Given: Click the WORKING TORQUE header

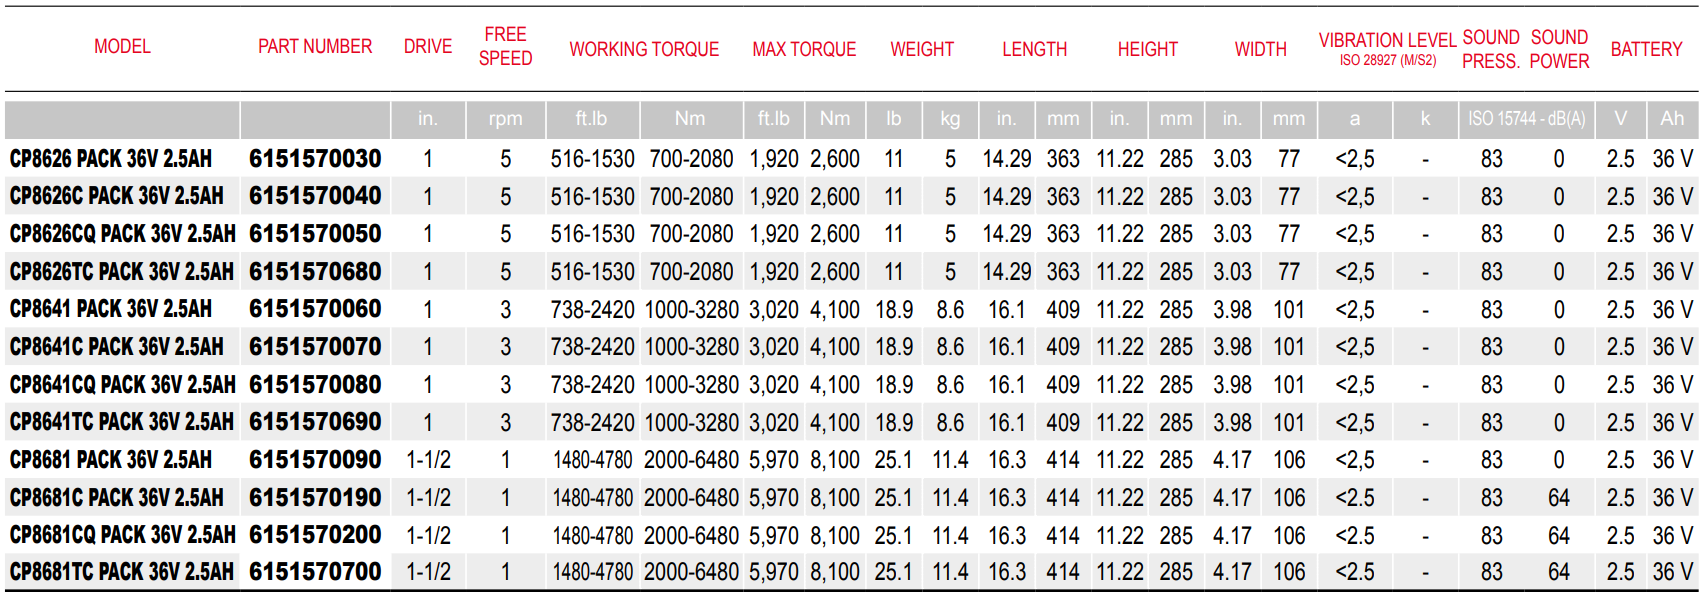Looking at the screenshot, I should pyautogui.click(x=644, y=49).
